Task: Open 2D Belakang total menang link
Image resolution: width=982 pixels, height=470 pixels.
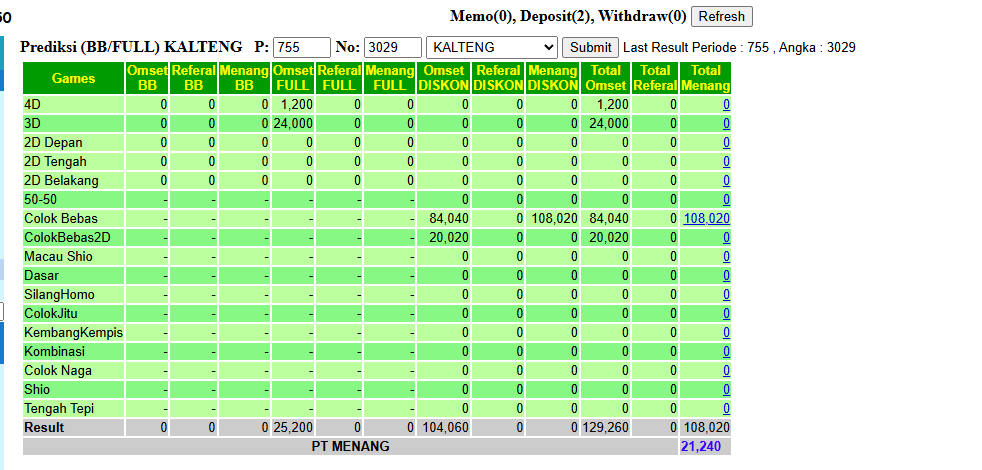Action: [726, 180]
